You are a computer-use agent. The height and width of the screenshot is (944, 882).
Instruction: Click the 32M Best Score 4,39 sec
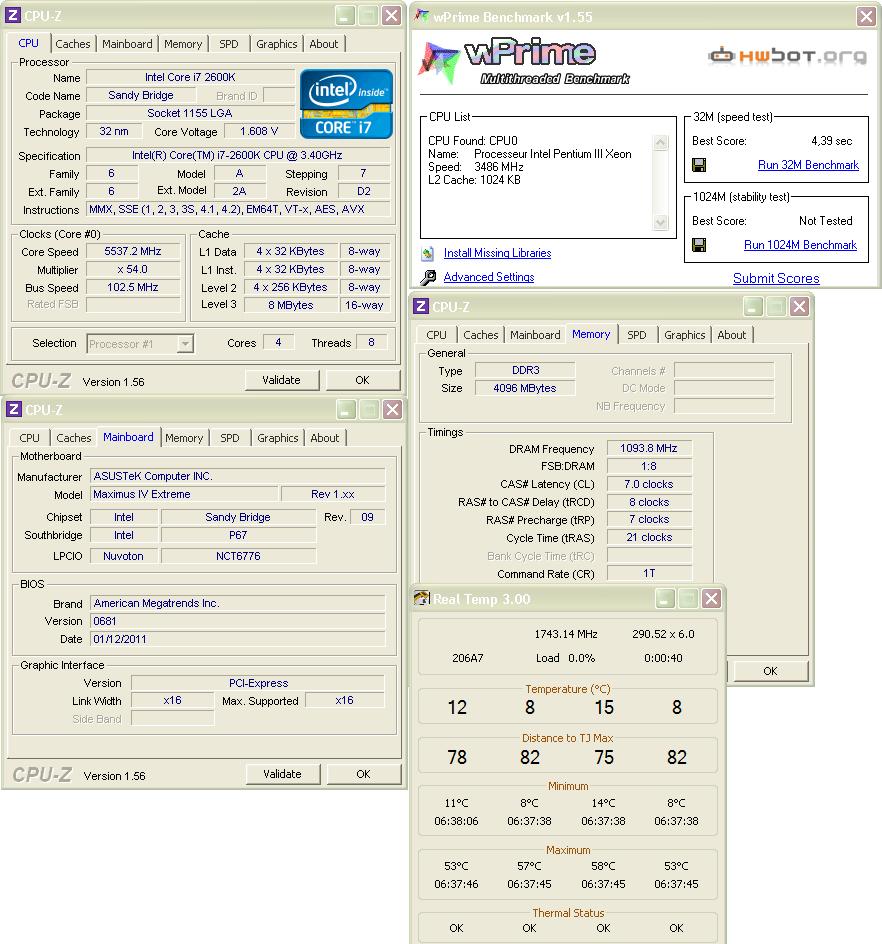coord(831,141)
